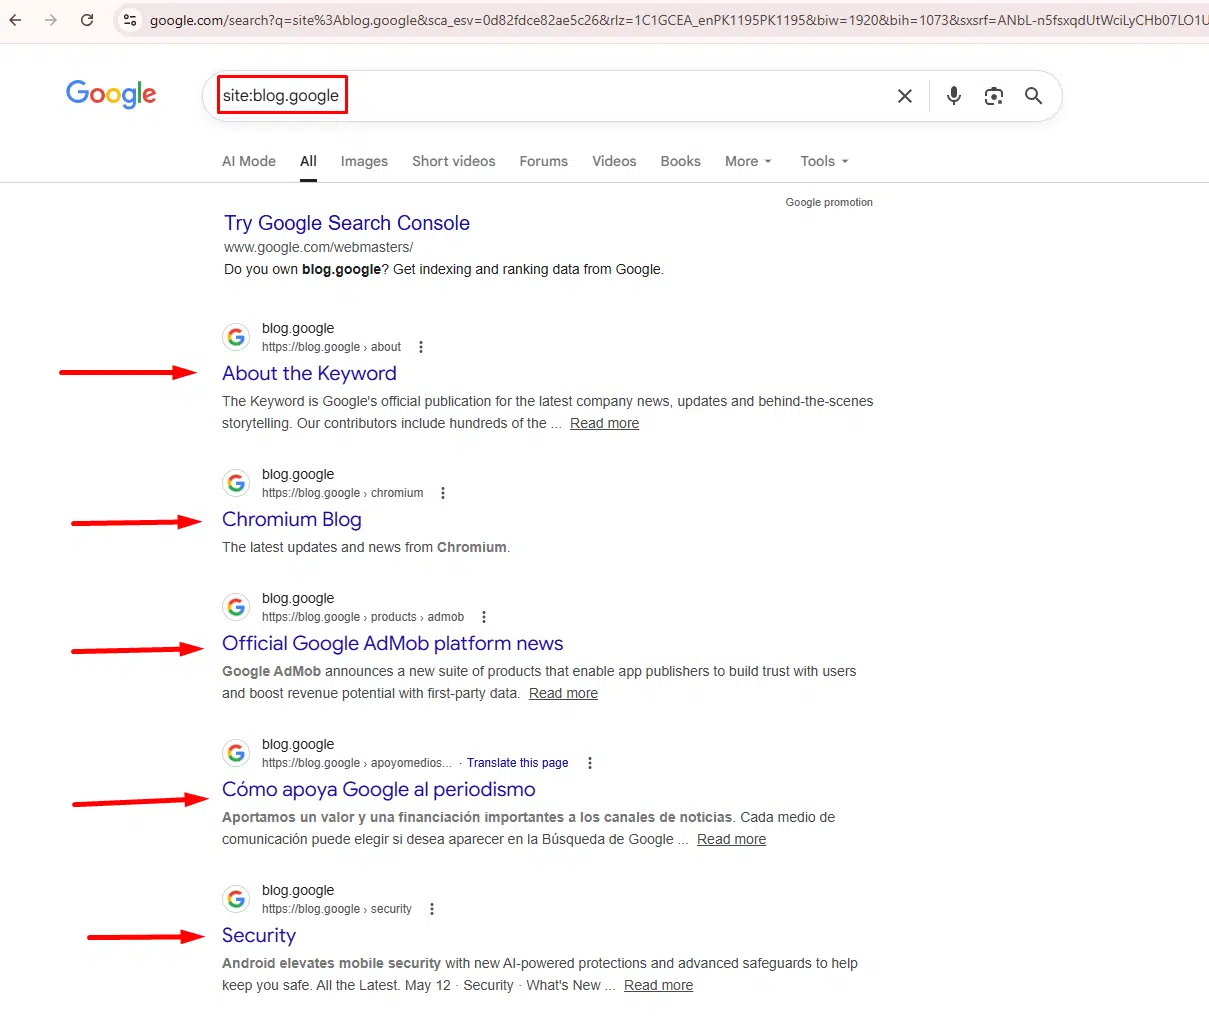This screenshot has height=1019, width=1209.
Task: Open three-dot menu for AdMob result
Action: click(484, 617)
